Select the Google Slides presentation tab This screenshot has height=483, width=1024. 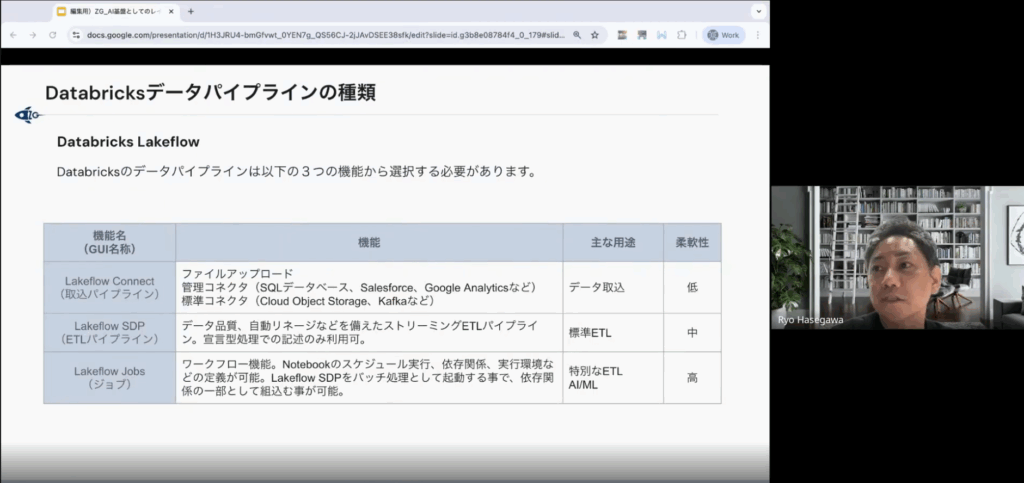point(110,11)
